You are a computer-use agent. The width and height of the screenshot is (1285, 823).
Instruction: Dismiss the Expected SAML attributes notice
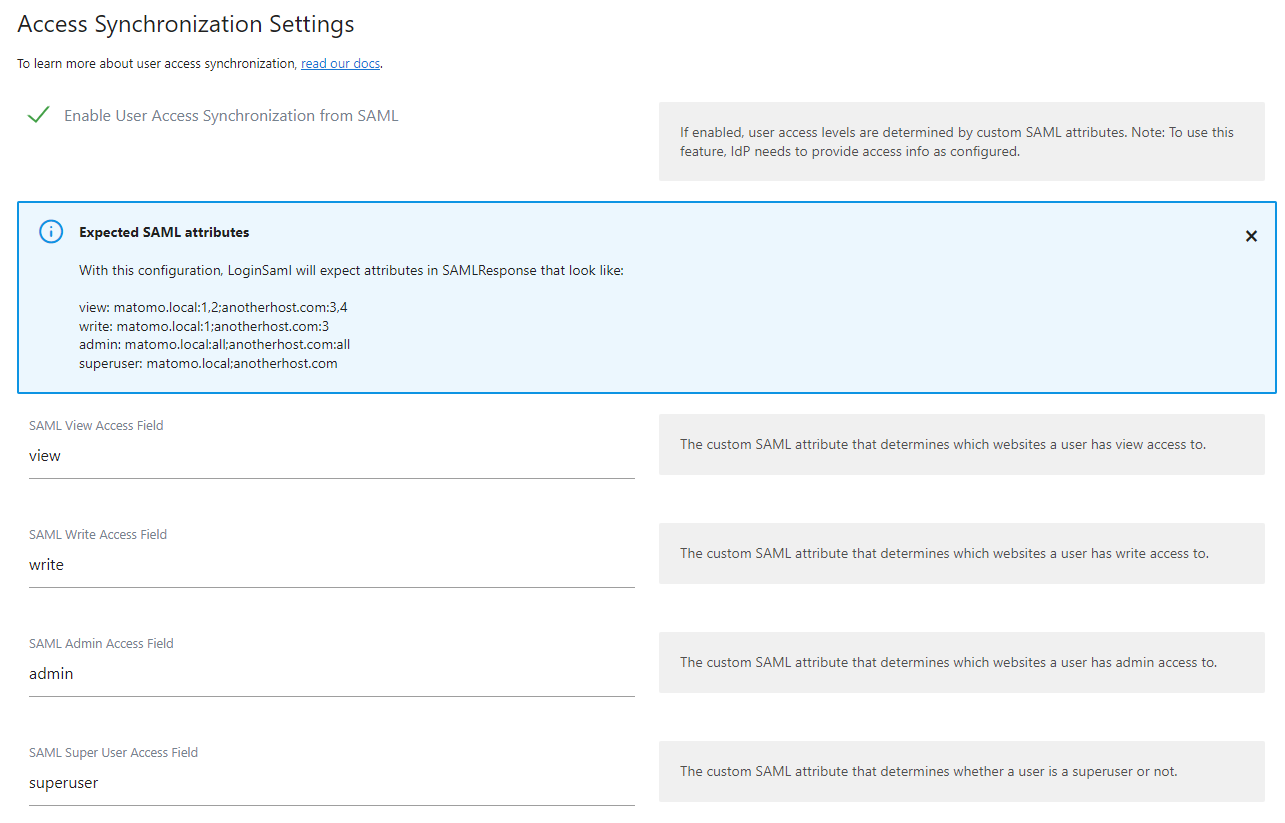[1251, 236]
